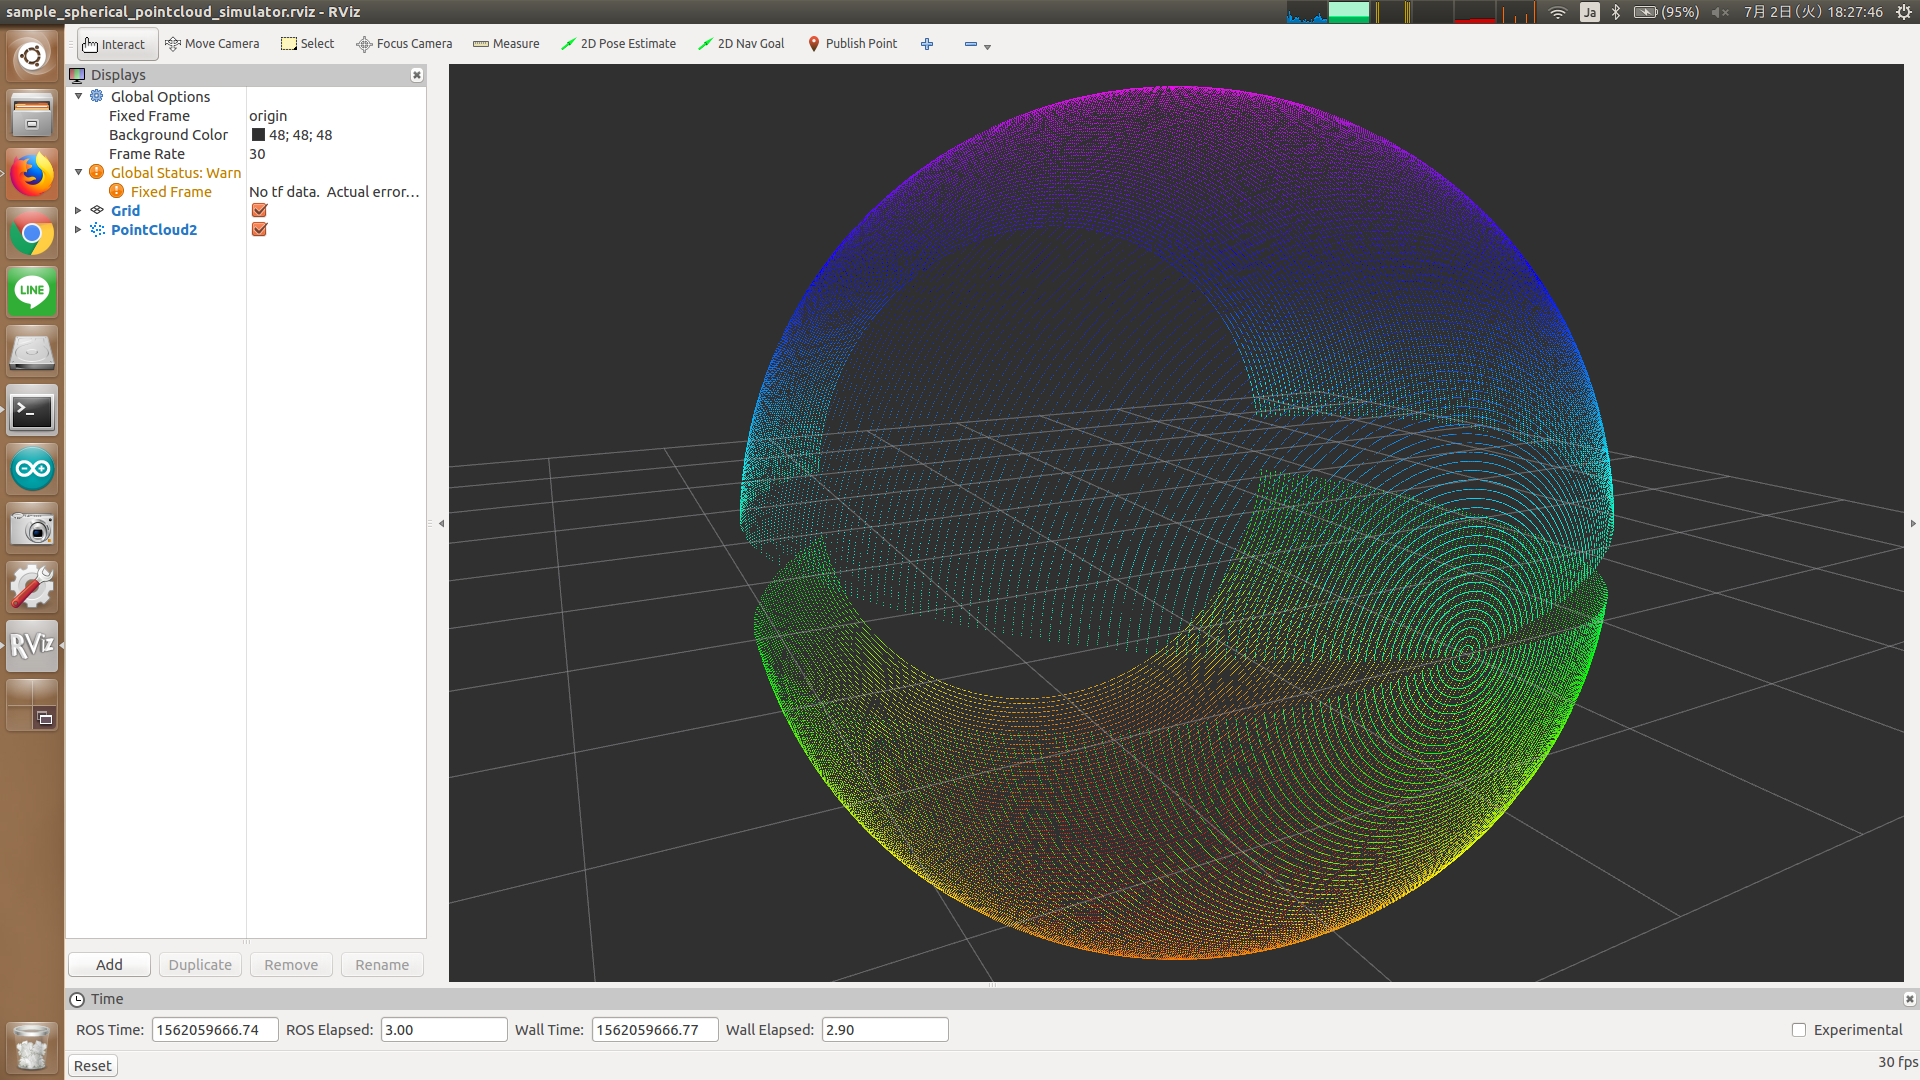Open the Screenshot camera app
1920x1080 pixels.
point(32,528)
